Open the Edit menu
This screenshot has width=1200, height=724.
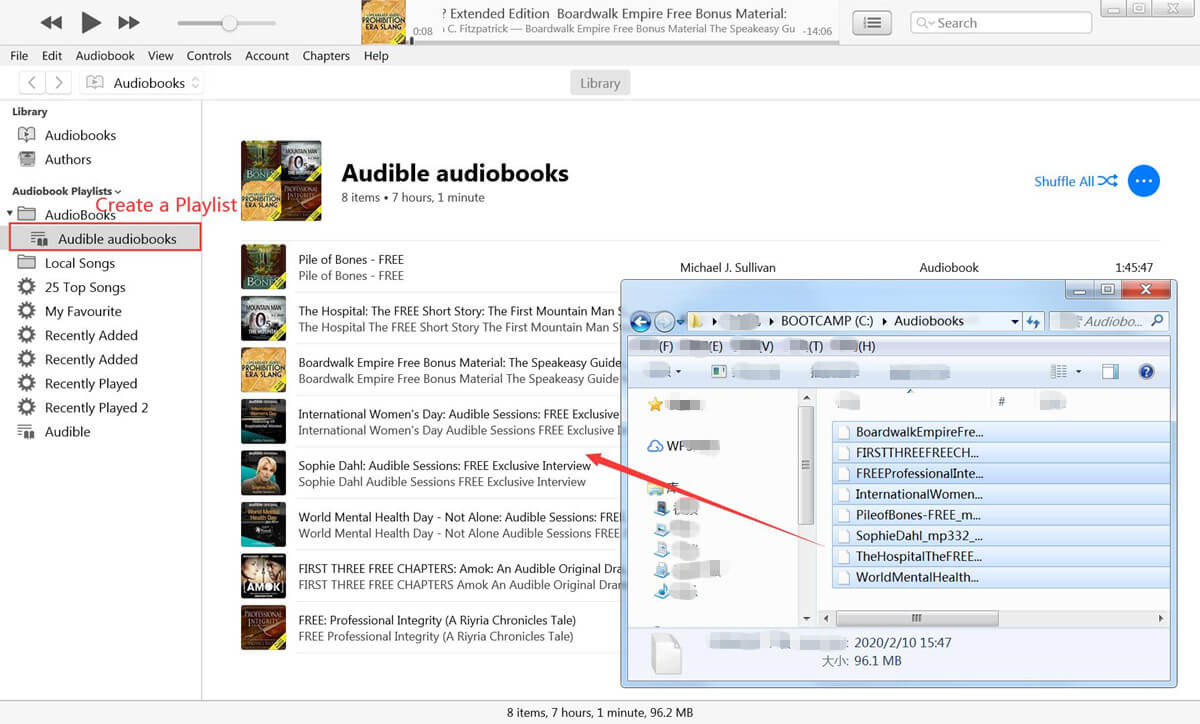click(52, 56)
